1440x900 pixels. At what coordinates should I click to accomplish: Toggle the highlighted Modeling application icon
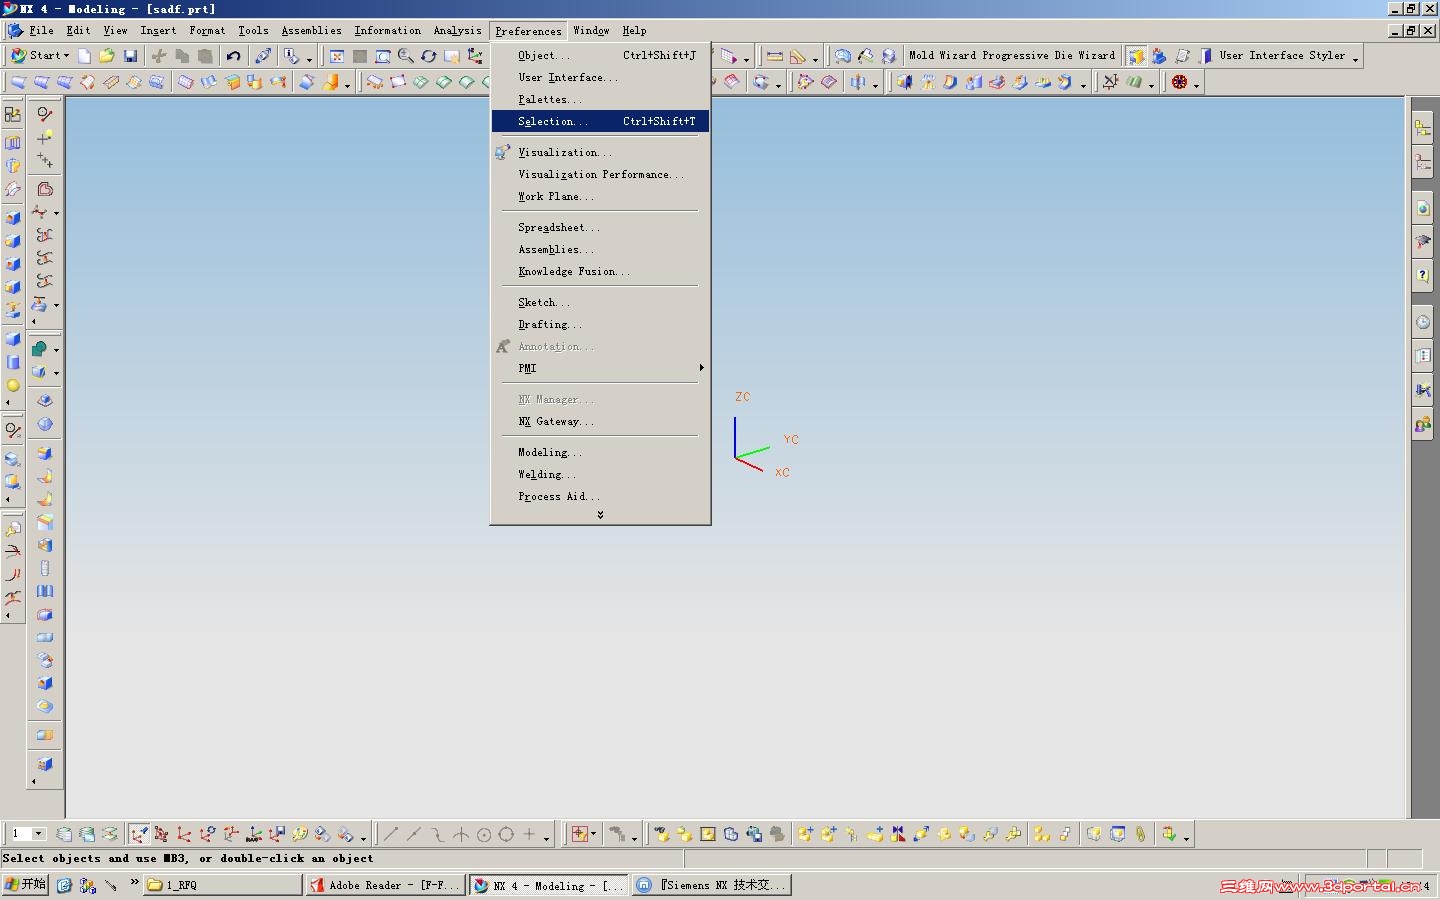pos(1136,56)
